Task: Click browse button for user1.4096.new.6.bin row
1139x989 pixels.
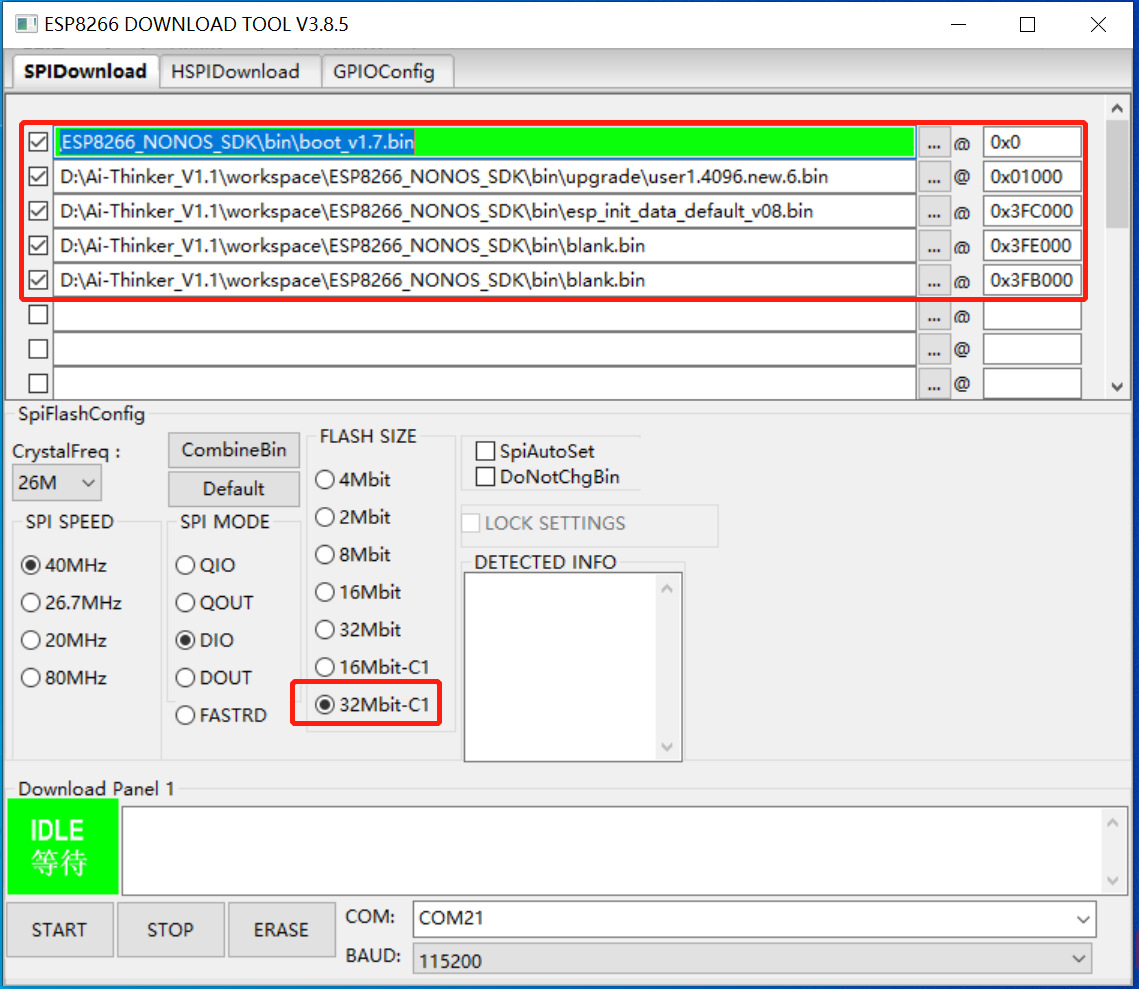Action: point(934,178)
